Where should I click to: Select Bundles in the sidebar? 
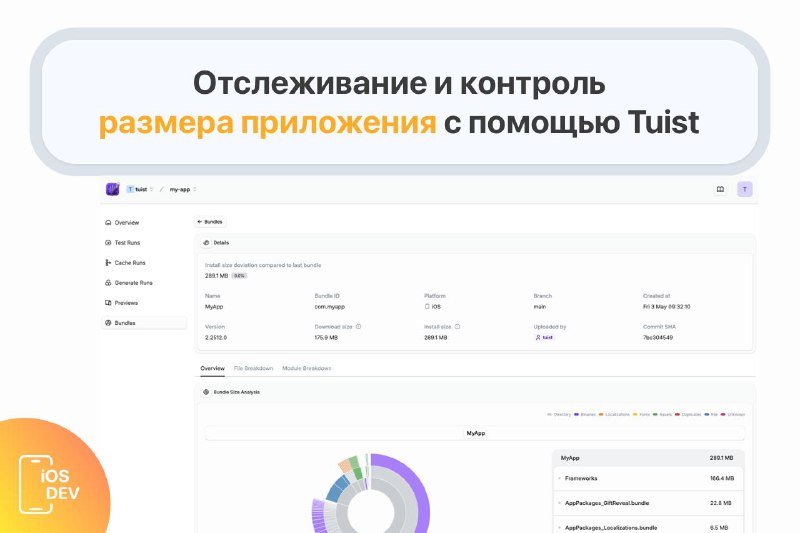(144, 323)
